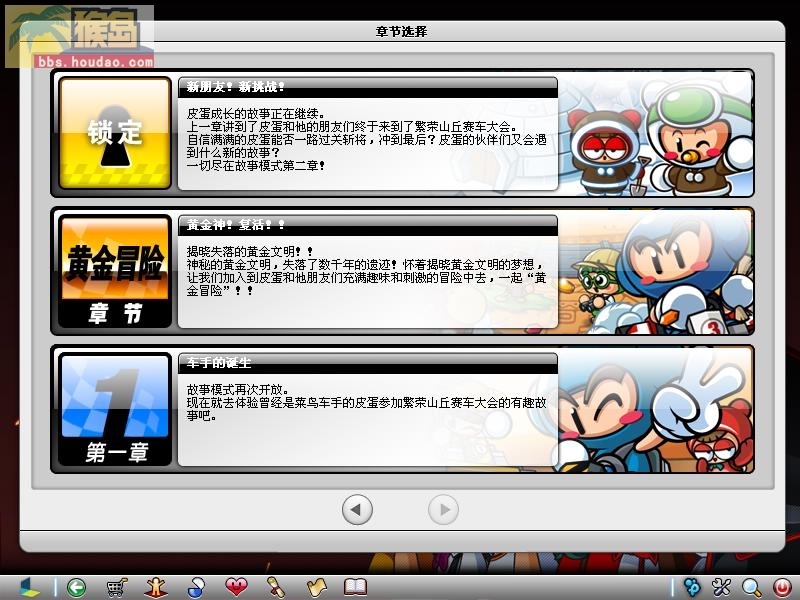Click the red power exit icon

tap(782, 587)
